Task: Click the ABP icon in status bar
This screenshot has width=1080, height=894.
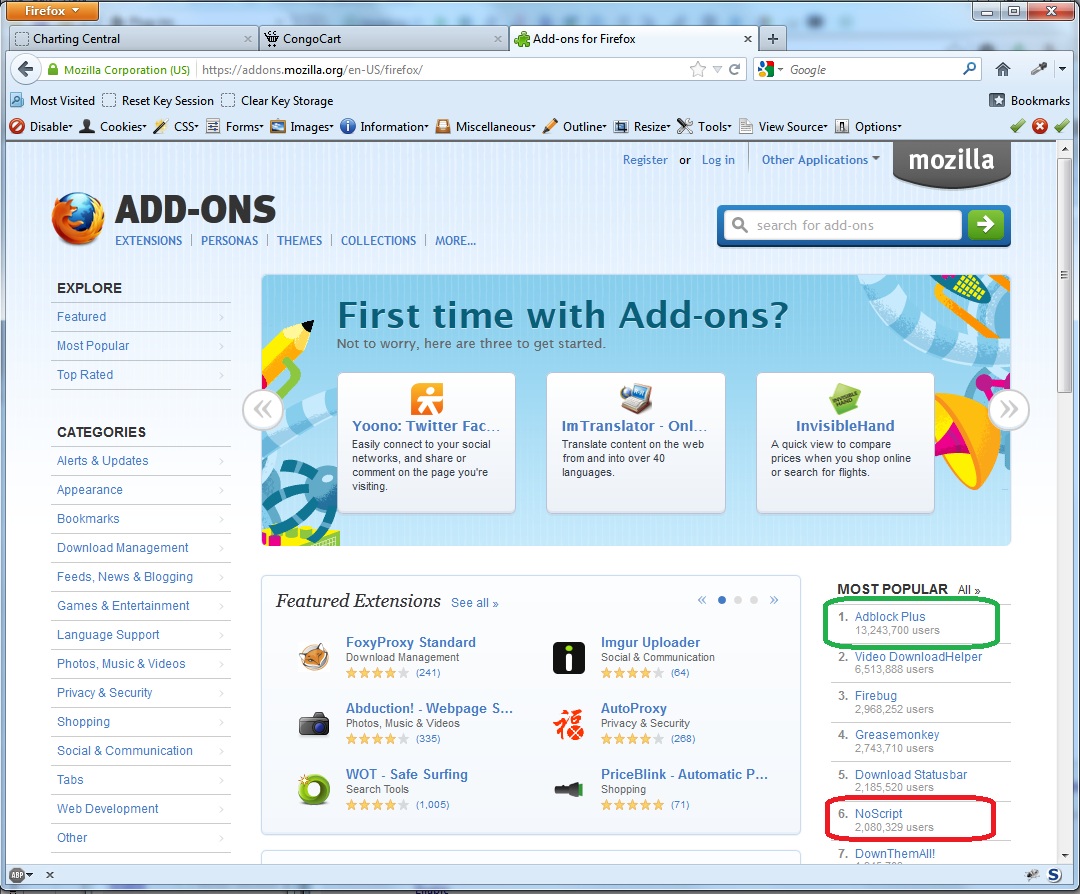Action: point(17,875)
